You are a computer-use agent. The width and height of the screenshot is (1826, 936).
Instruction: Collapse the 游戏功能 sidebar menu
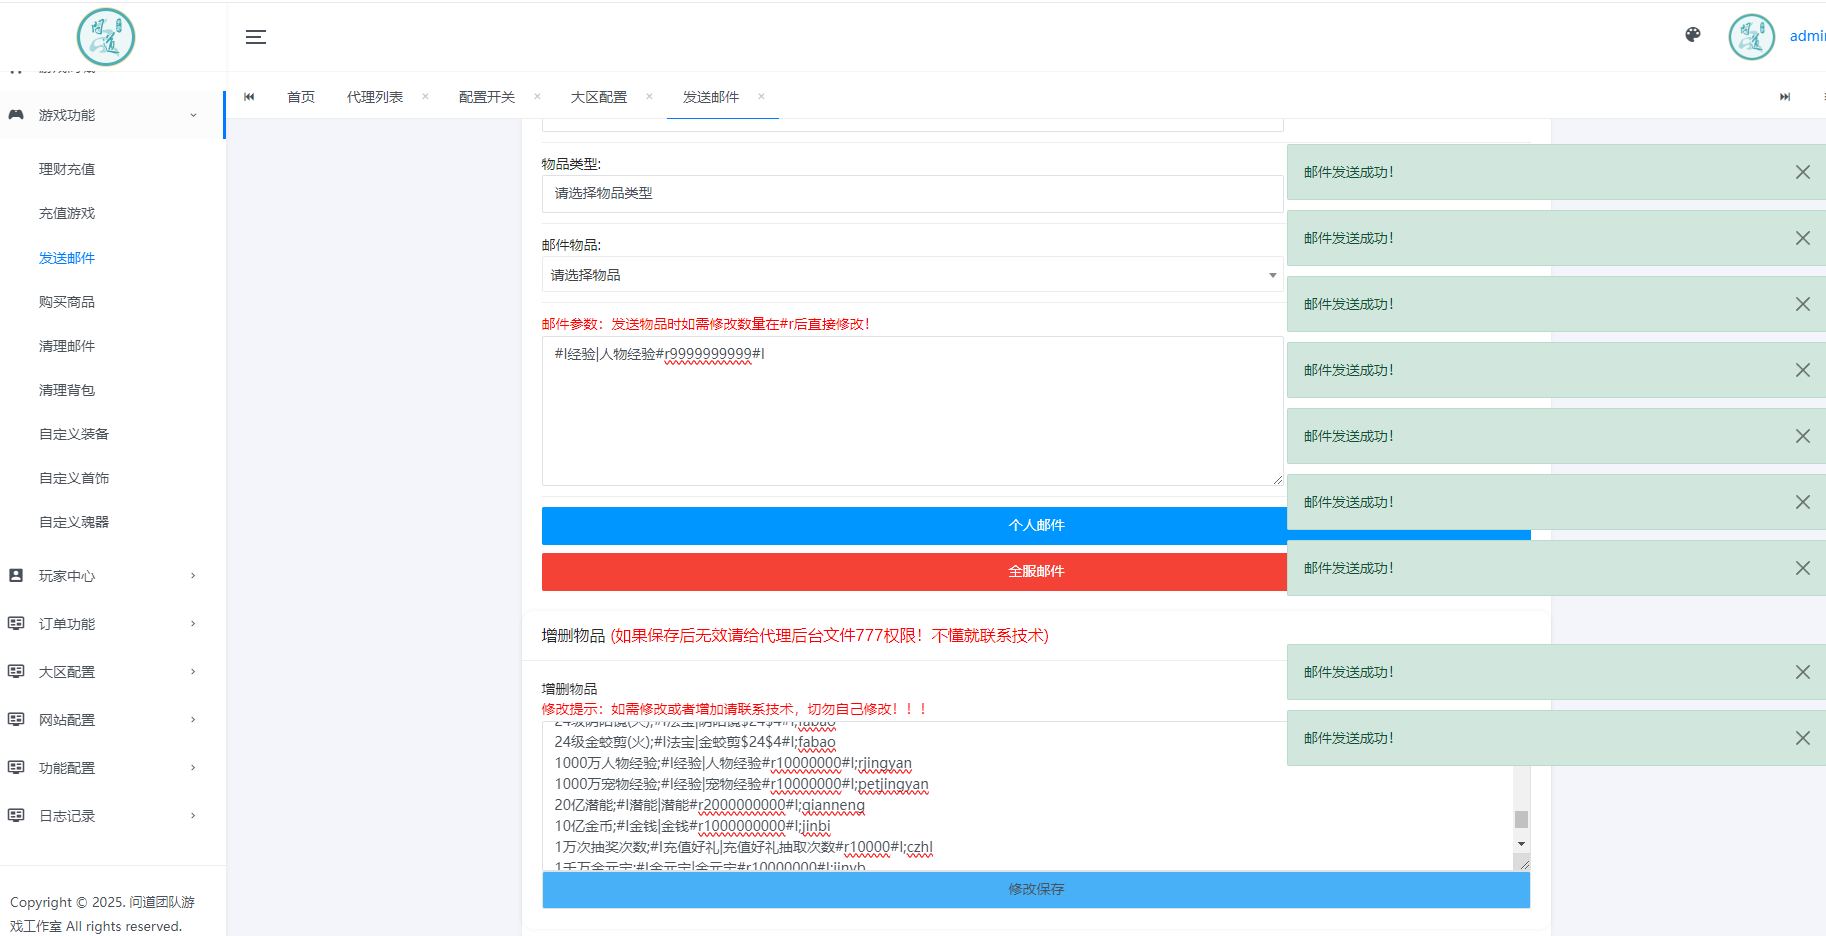tap(112, 115)
